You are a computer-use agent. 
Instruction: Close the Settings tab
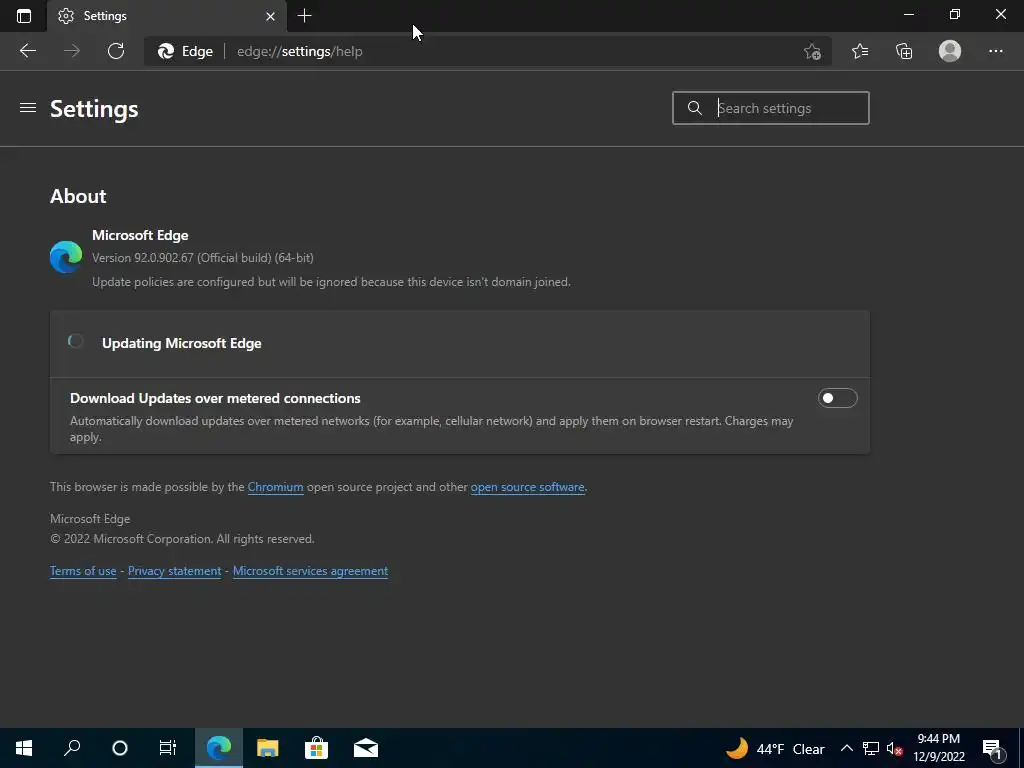click(270, 16)
